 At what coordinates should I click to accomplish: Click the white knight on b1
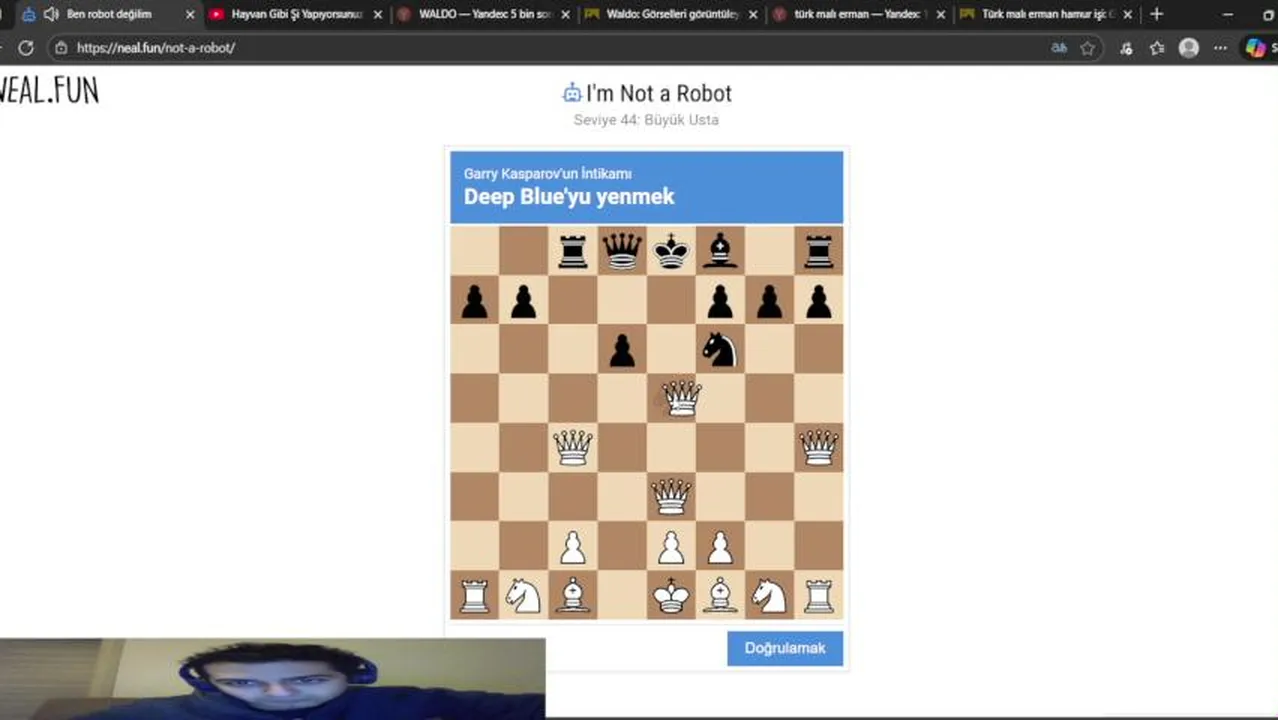click(524, 595)
